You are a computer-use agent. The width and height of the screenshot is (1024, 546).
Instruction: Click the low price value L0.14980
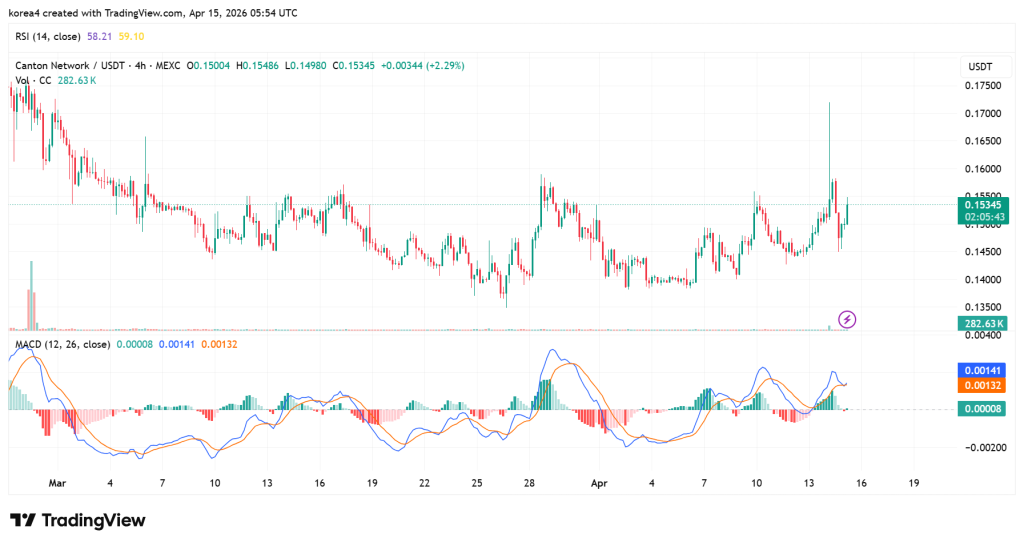point(306,66)
